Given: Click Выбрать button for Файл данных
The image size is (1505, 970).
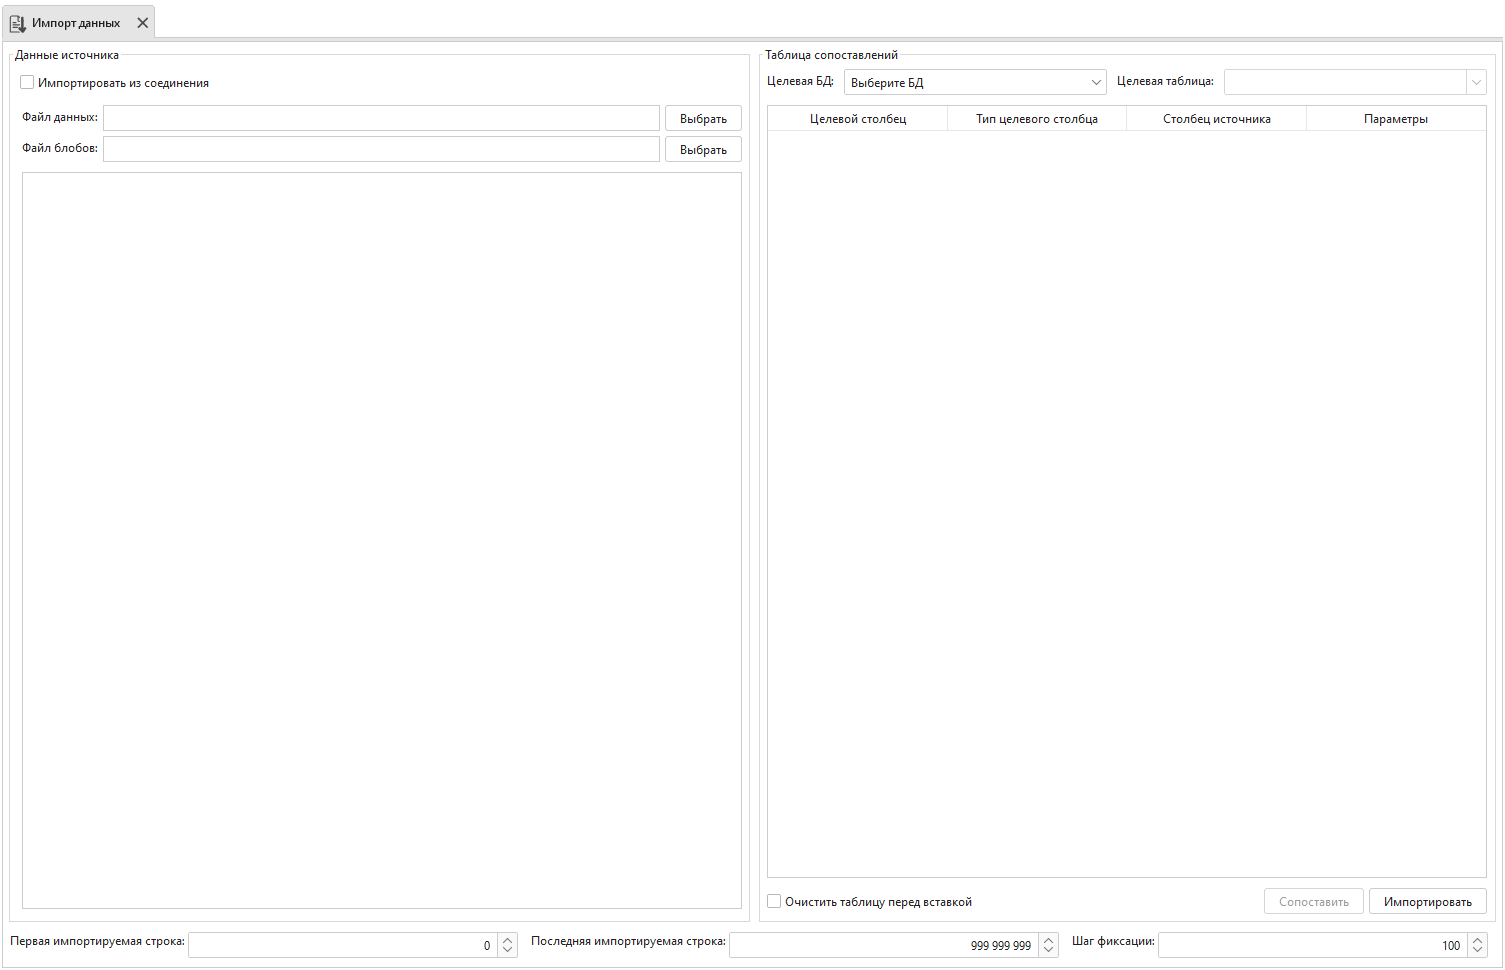Looking at the screenshot, I should click(x=703, y=118).
